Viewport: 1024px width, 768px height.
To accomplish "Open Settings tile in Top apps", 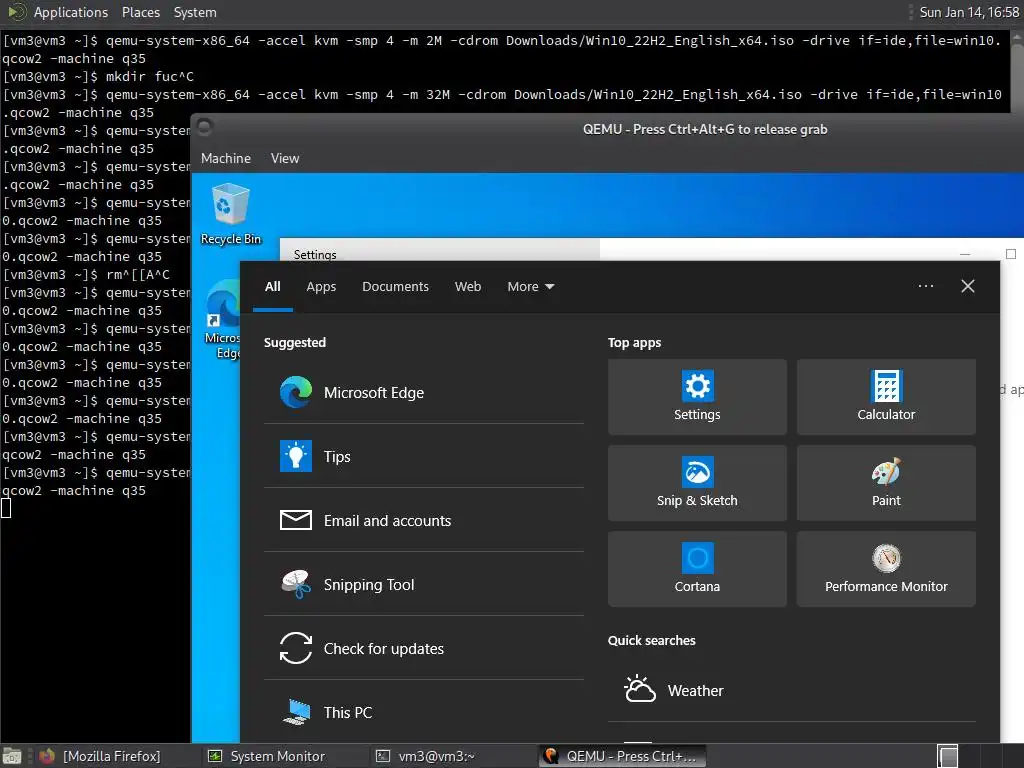I will (x=697, y=397).
